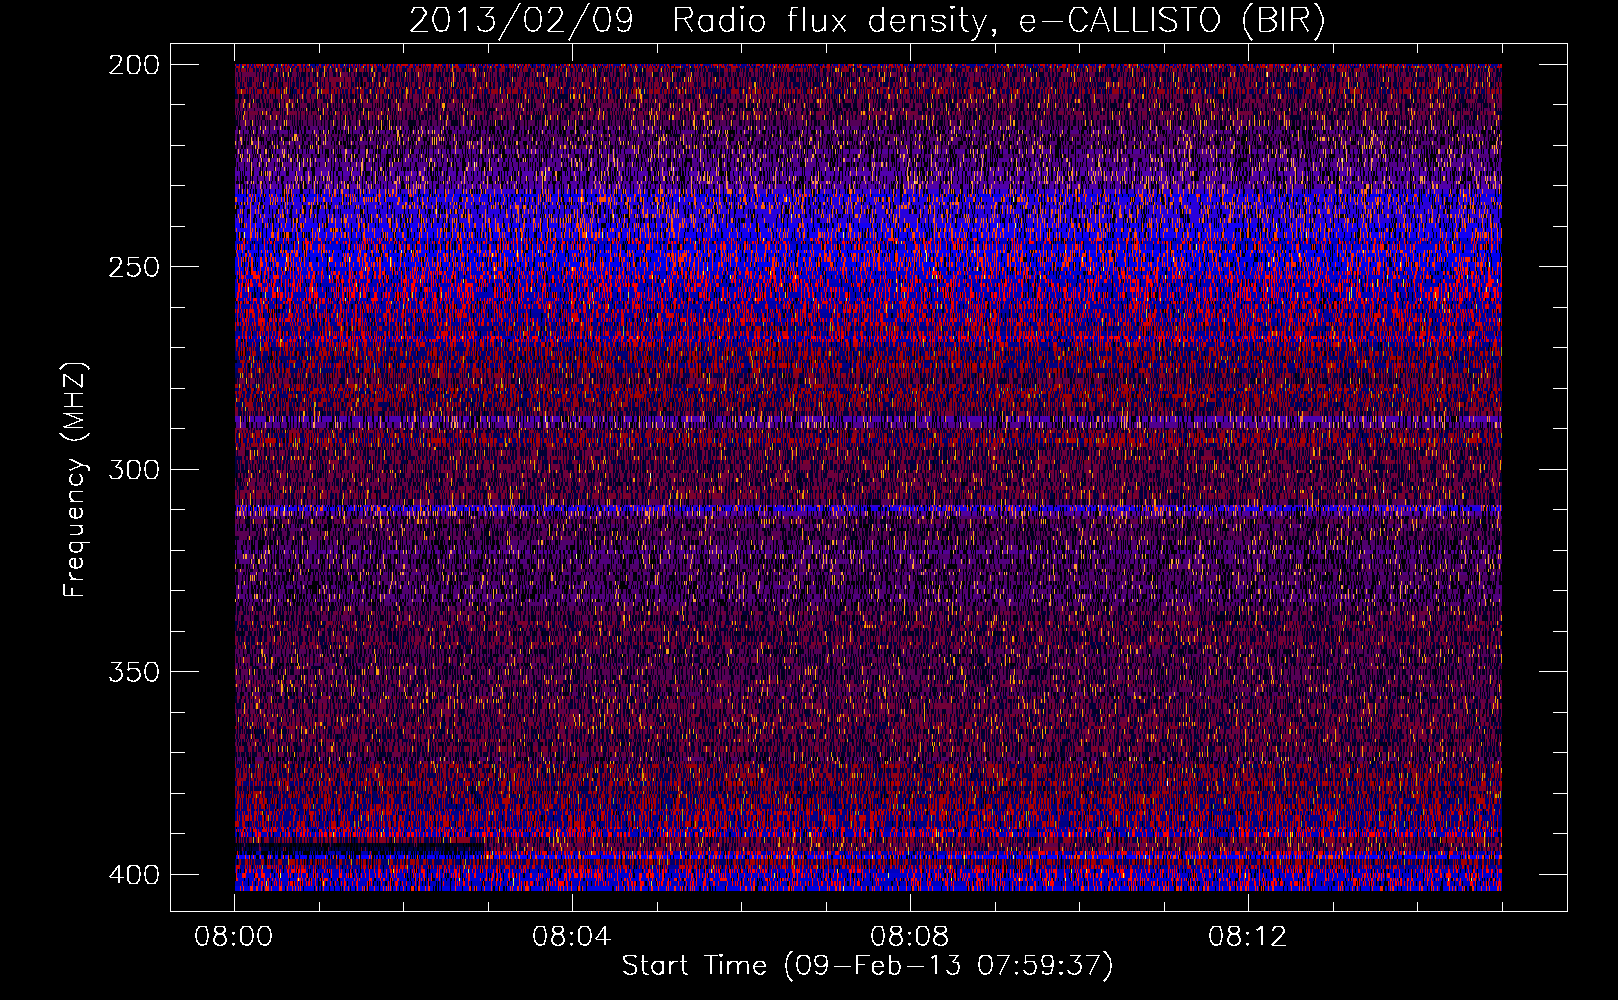Select the 400 frequency tick label
The height and width of the screenshot is (1000, 1618).
134,874
